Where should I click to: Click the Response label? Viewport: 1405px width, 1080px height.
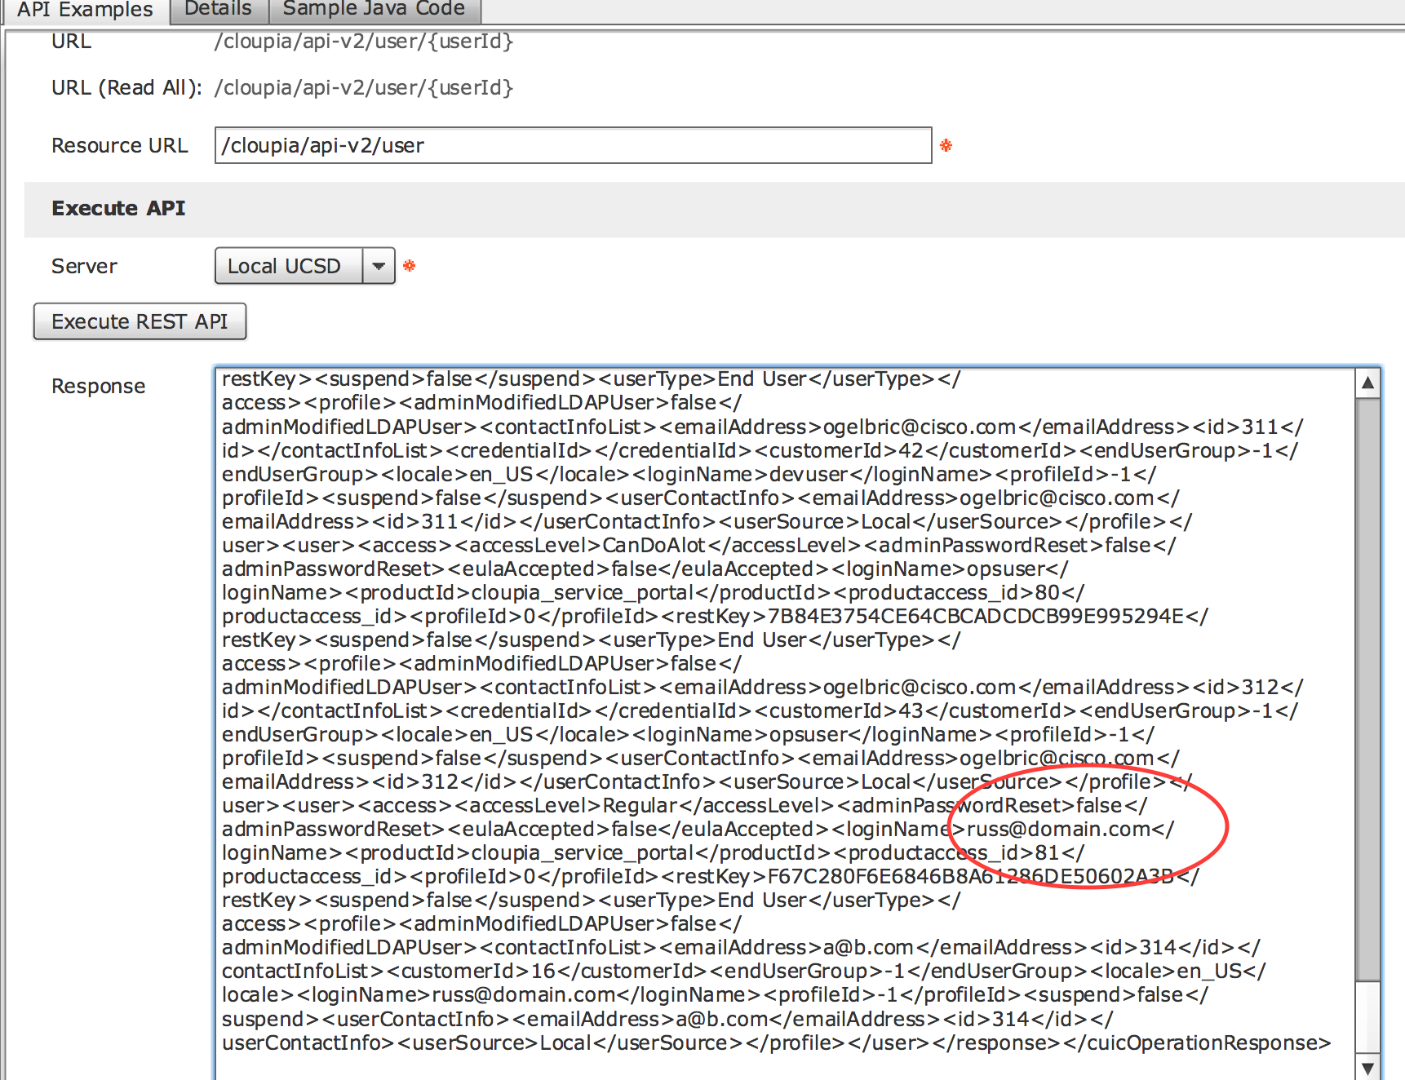tap(98, 386)
